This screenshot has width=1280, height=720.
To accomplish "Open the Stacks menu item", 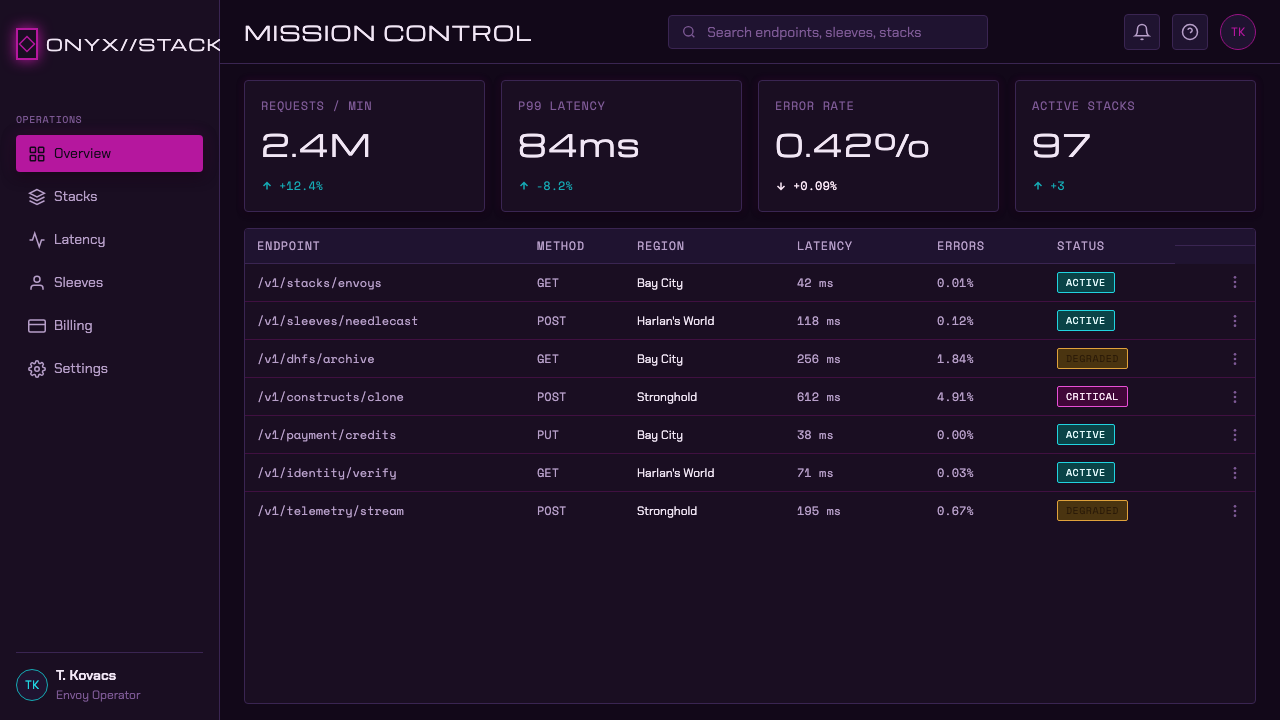I will pyautogui.click(x=109, y=197).
